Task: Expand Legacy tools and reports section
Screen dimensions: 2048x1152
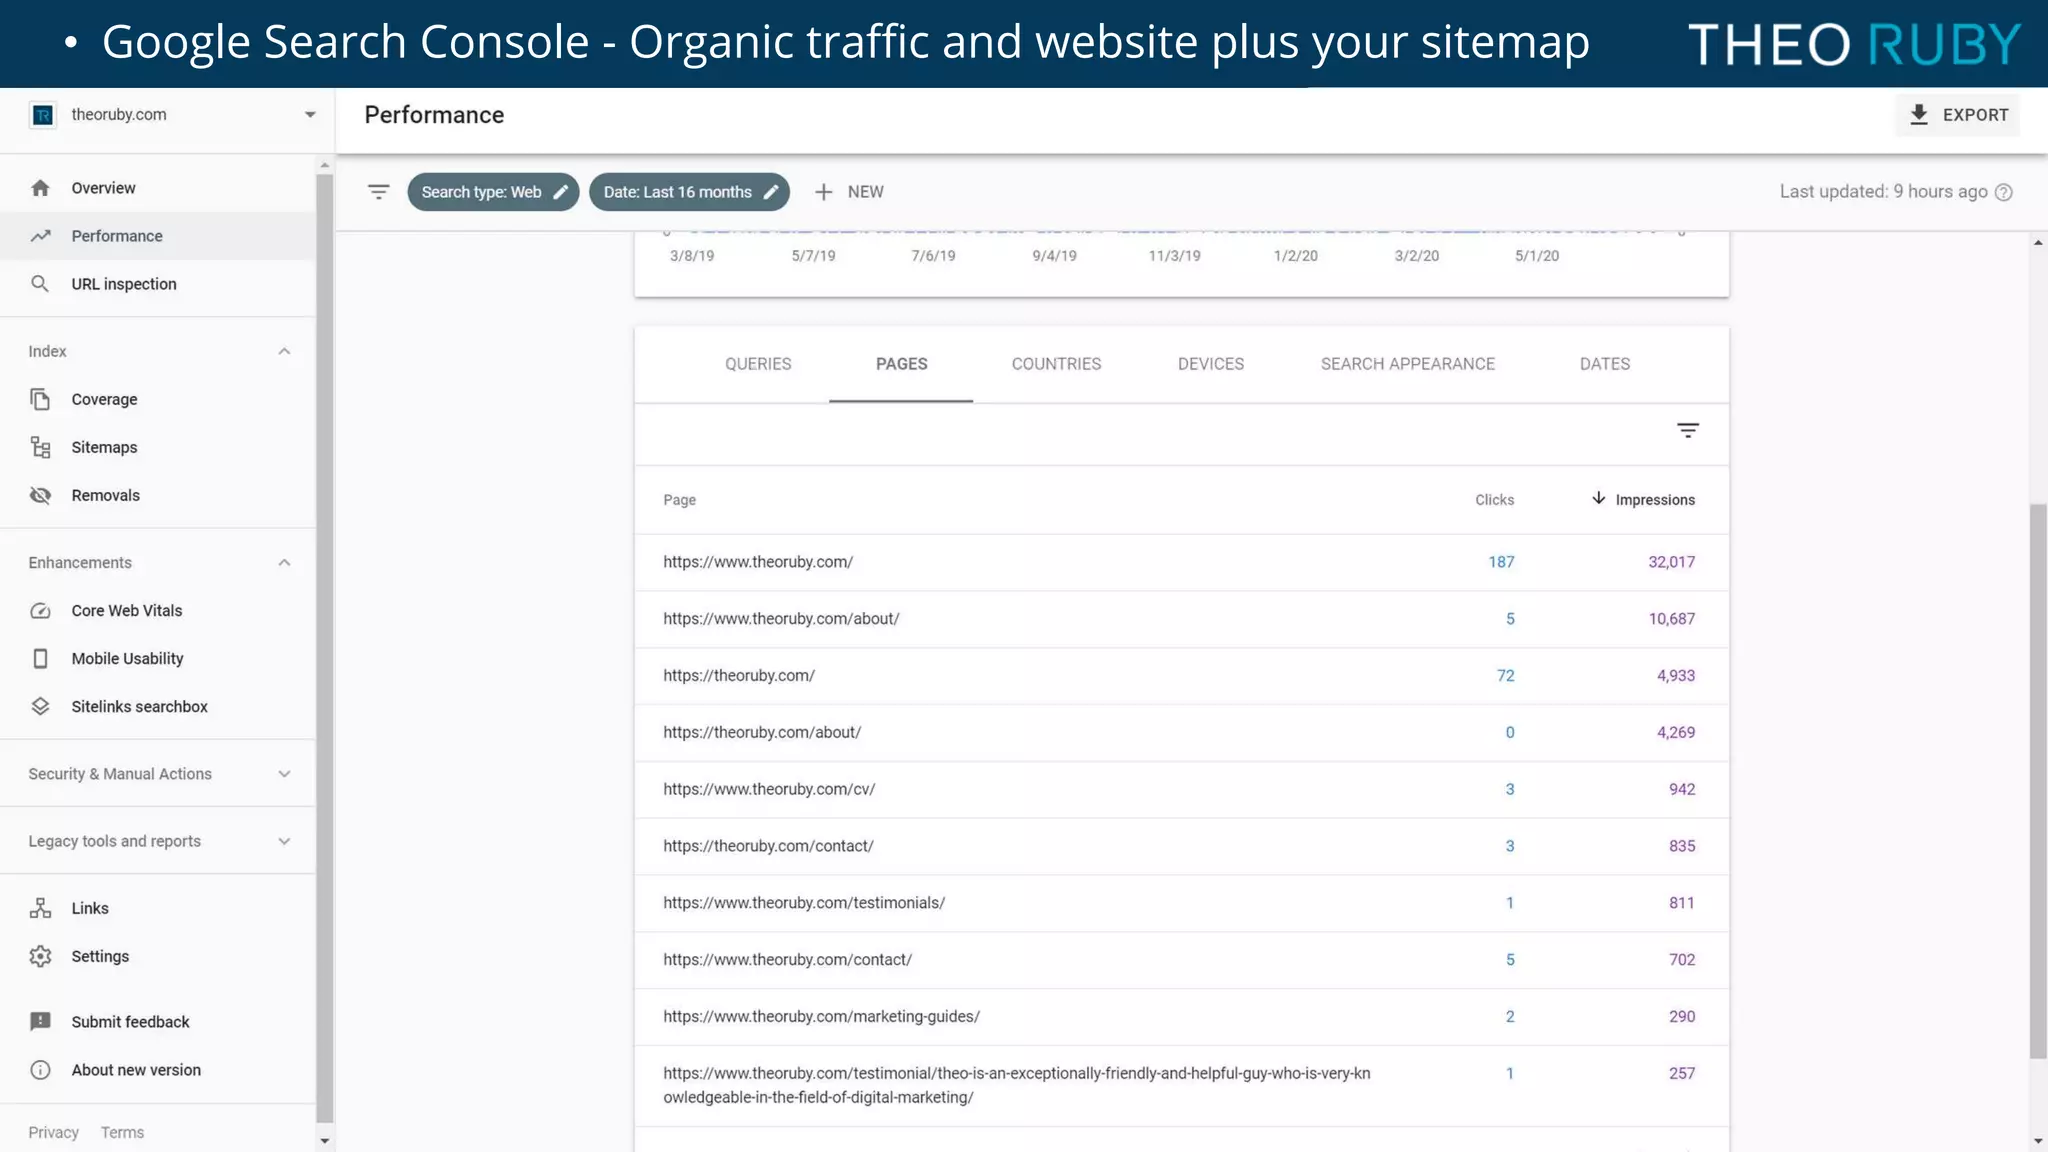Action: tap(284, 841)
